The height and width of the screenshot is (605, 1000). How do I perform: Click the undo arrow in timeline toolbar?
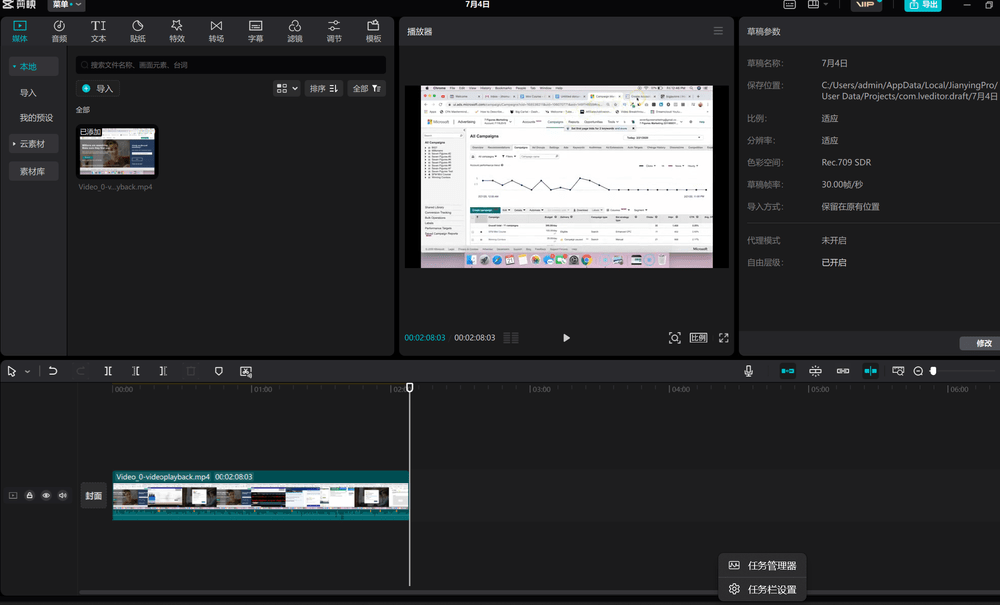53,371
